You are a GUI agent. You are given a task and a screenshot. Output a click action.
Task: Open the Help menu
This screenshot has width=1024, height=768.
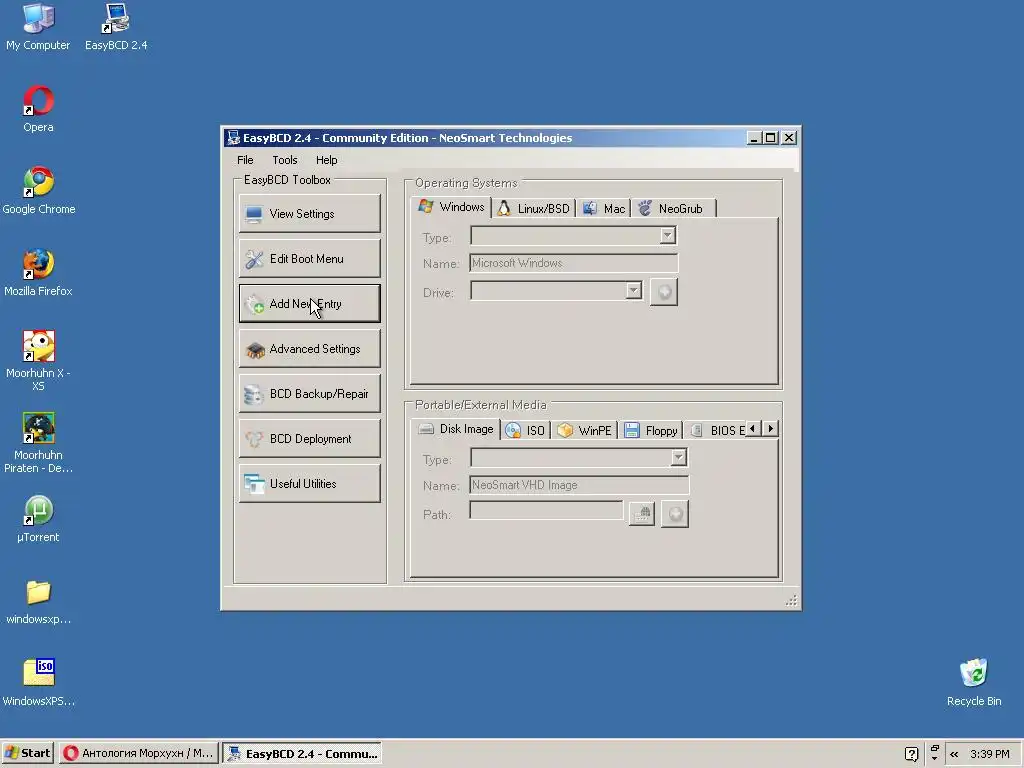point(327,160)
